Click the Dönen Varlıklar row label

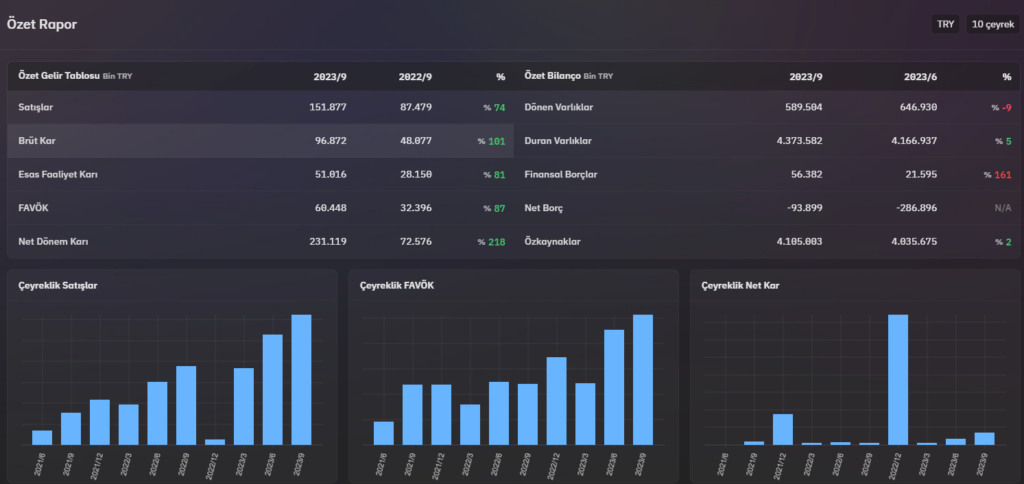(558, 107)
